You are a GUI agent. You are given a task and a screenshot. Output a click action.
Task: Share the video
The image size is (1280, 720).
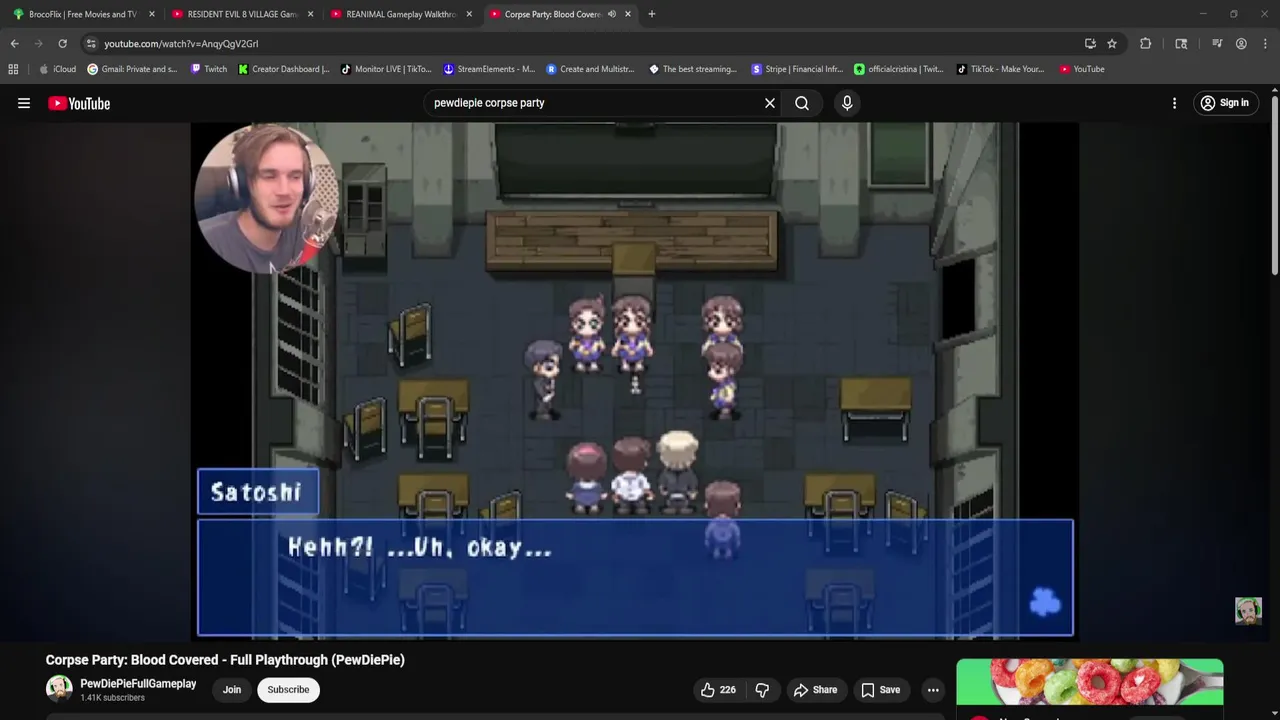pyautogui.click(x=815, y=690)
